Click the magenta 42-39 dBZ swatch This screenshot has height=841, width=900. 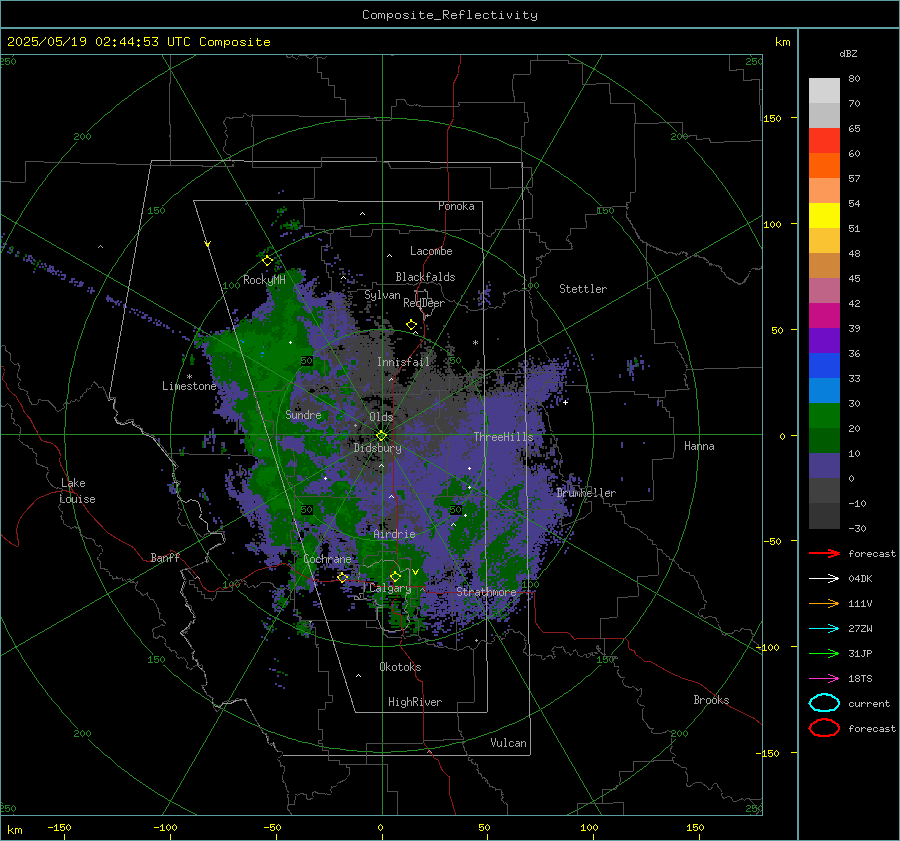824,316
